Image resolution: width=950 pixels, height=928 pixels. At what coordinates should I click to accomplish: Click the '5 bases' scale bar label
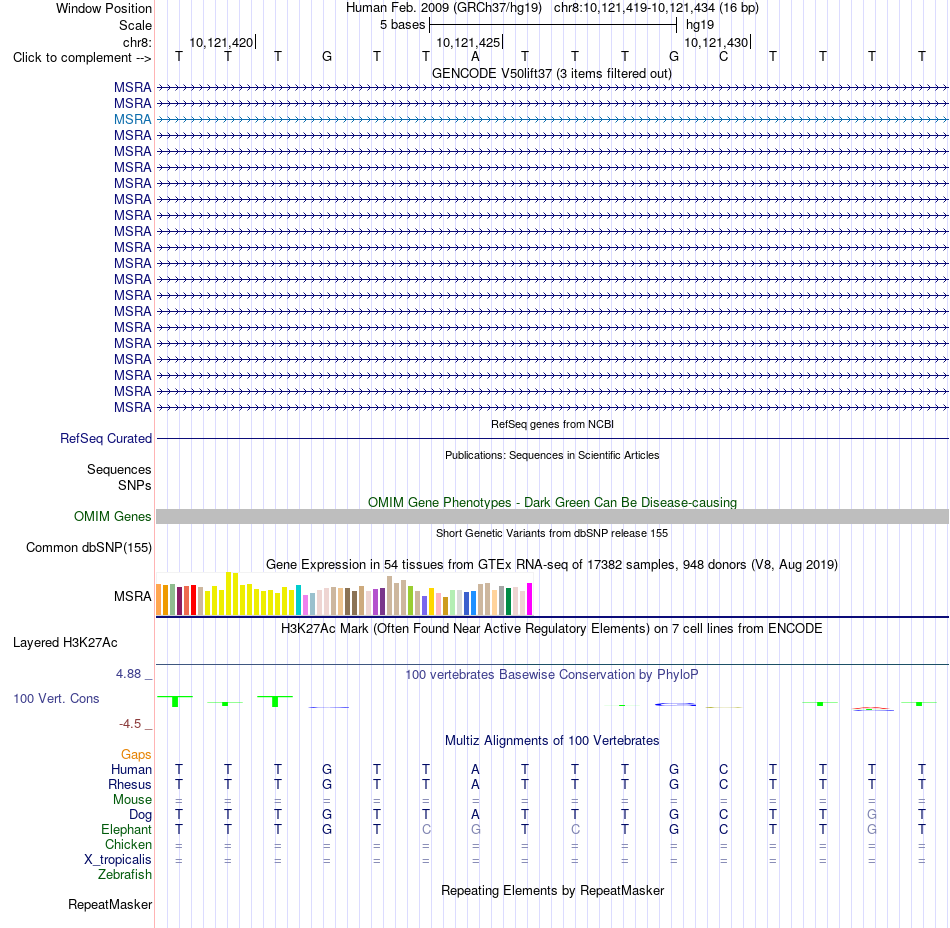click(x=402, y=25)
